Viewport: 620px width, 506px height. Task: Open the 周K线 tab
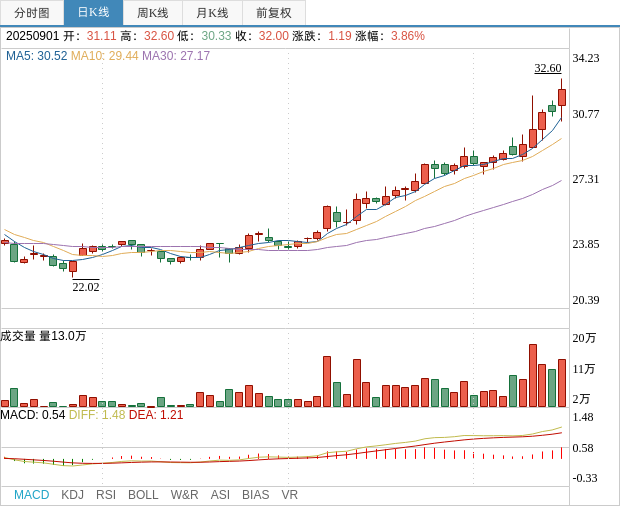(x=153, y=13)
